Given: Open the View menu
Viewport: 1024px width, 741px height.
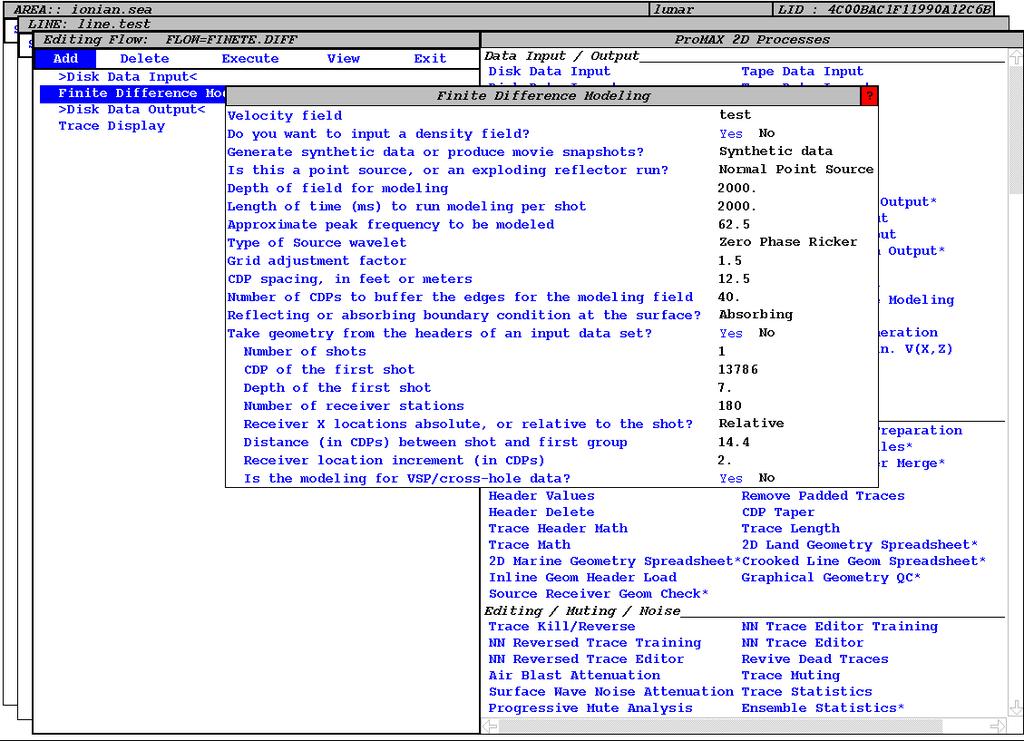Looking at the screenshot, I should [x=344, y=59].
